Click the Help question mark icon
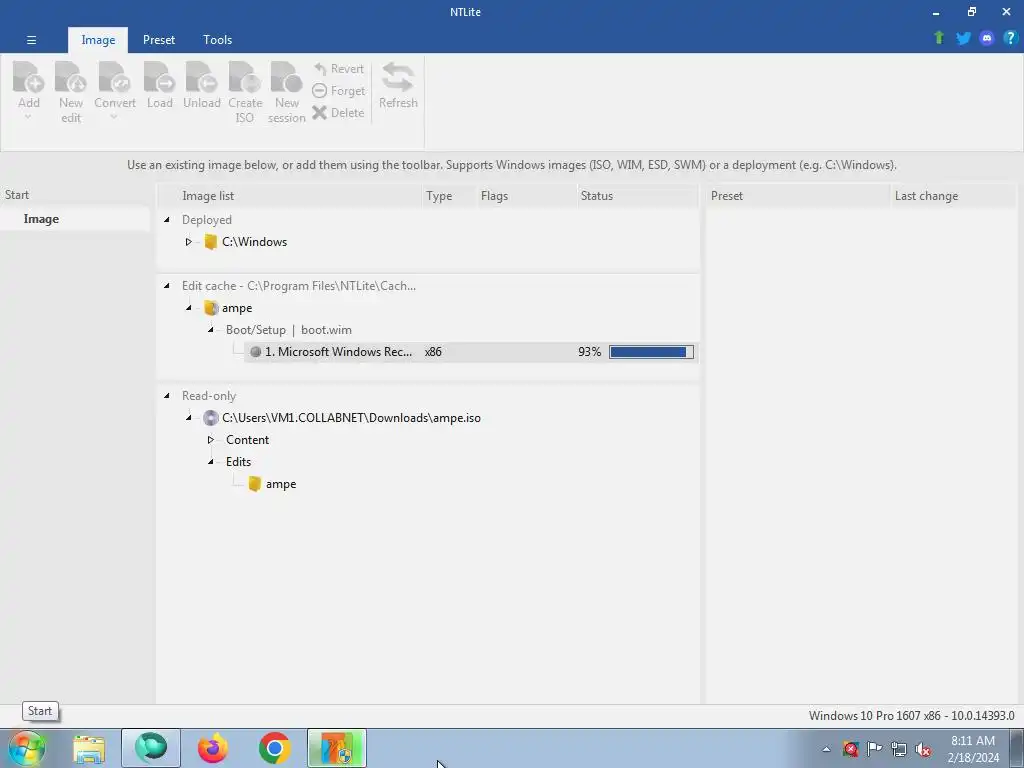 point(1010,38)
